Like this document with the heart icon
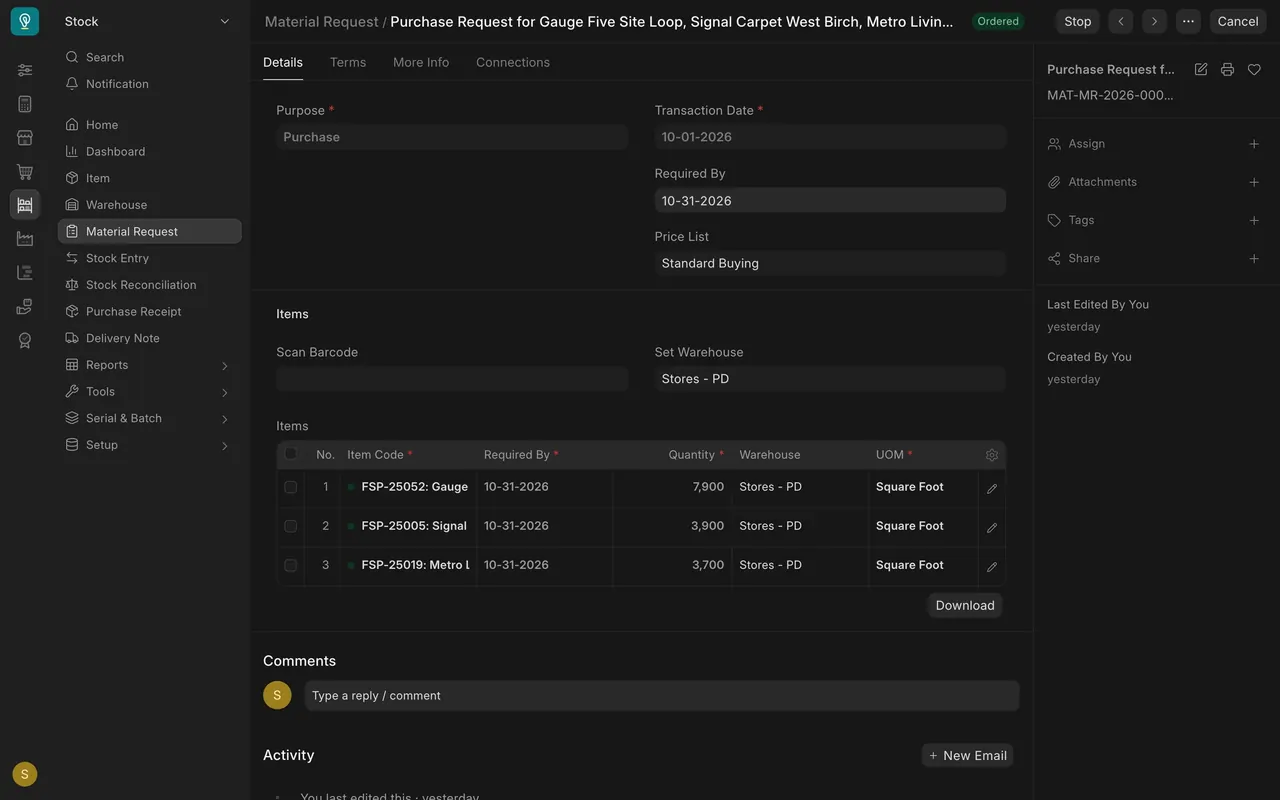This screenshot has width=1280, height=800. click(x=1254, y=69)
